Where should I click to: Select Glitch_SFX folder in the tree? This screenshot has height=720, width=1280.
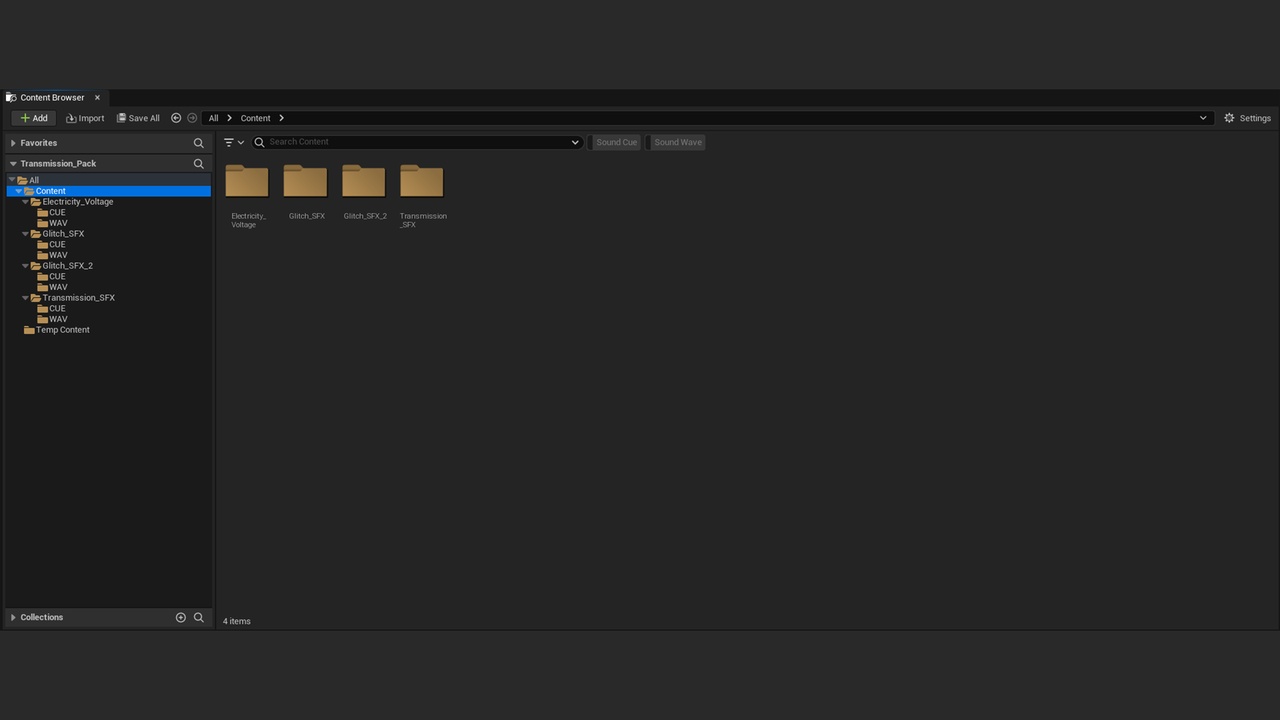(x=63, y=234)
